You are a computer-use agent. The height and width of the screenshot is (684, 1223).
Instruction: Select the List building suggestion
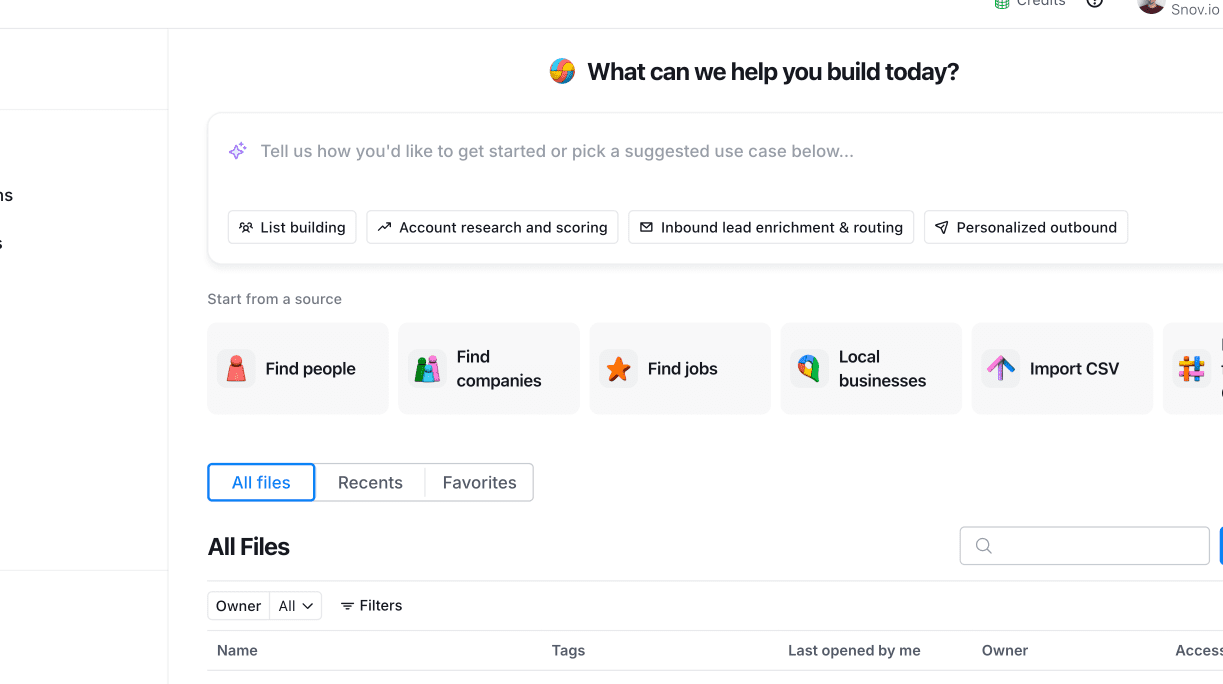[292, 227]
